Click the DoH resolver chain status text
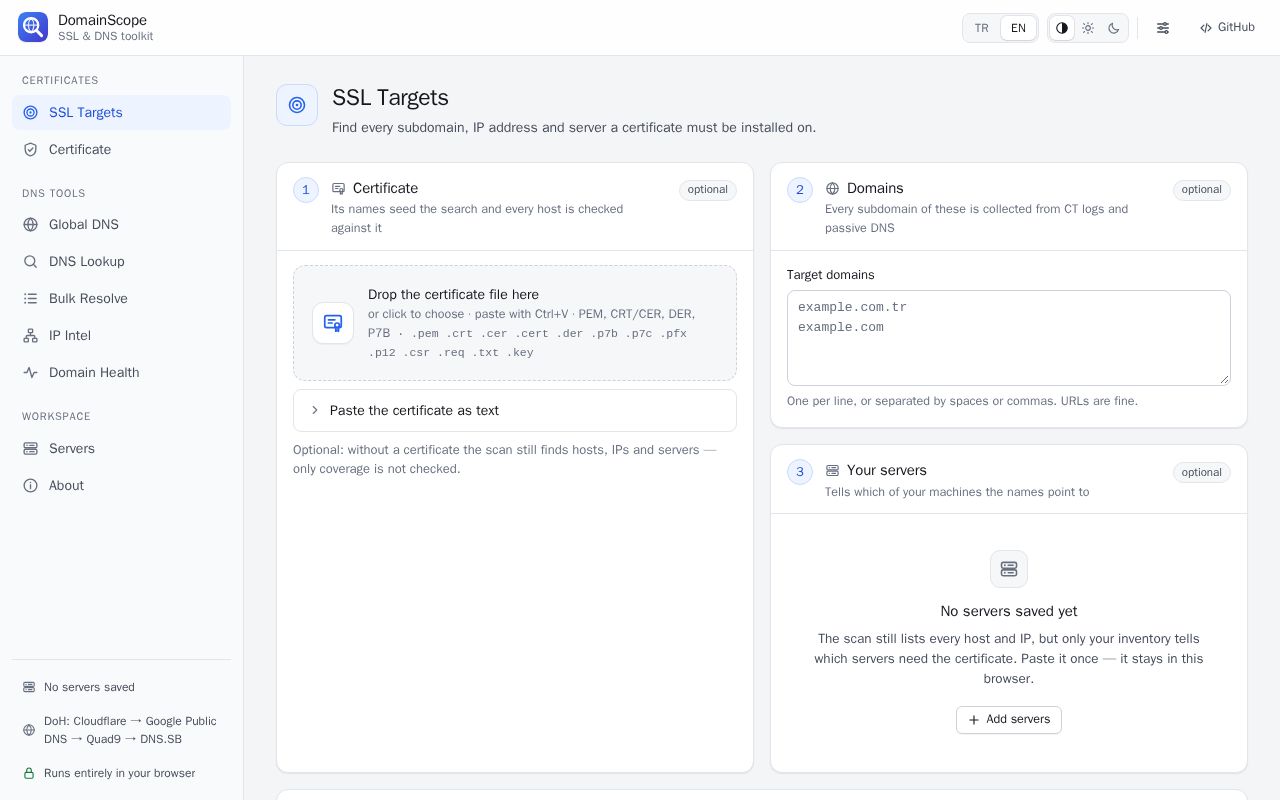This screenshot has height=800, width=1280. [x=130, y=730]
